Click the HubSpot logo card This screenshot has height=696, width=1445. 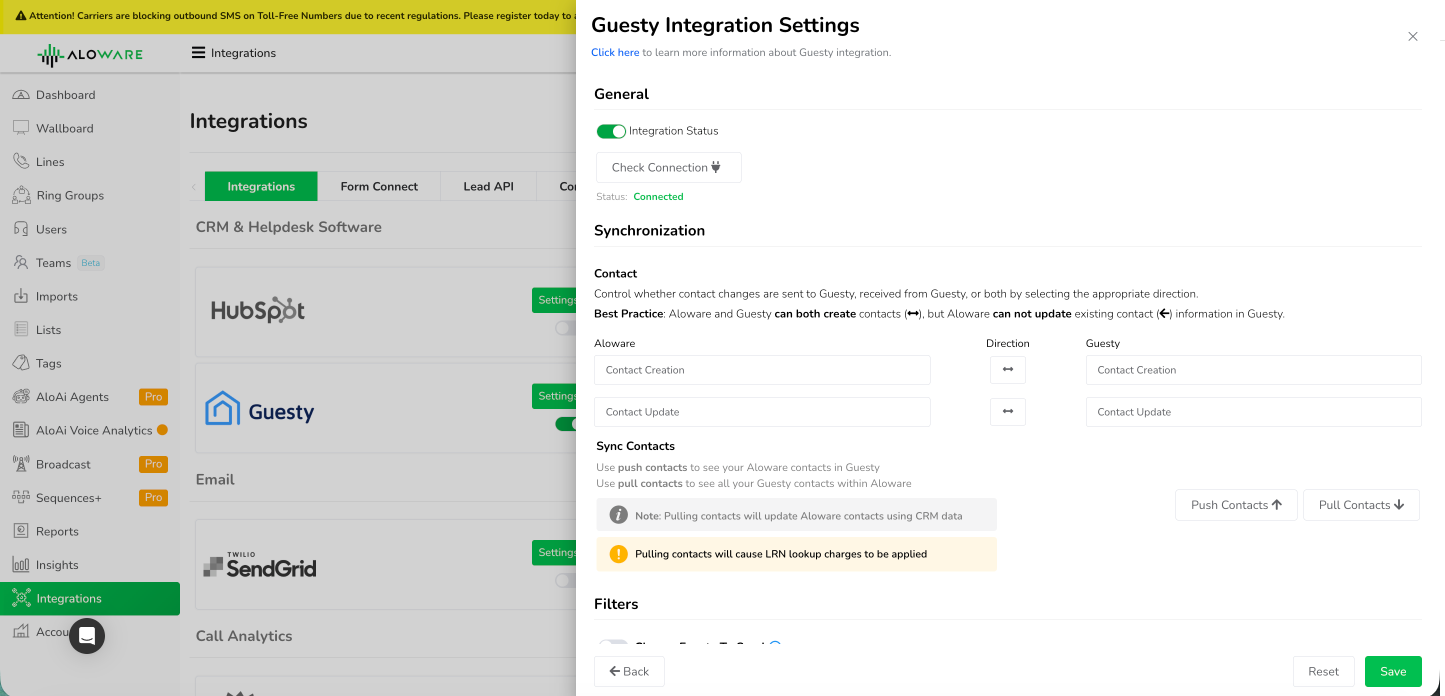(258, 311)
